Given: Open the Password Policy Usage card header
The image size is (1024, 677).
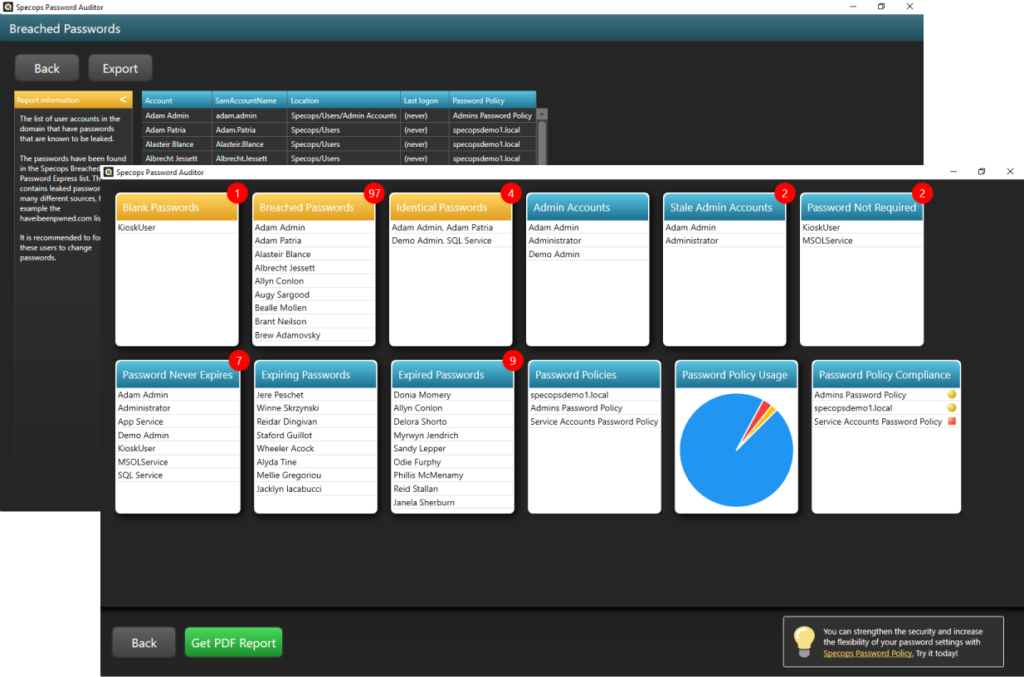Looking at the screenshot, I should coord(736,375).
